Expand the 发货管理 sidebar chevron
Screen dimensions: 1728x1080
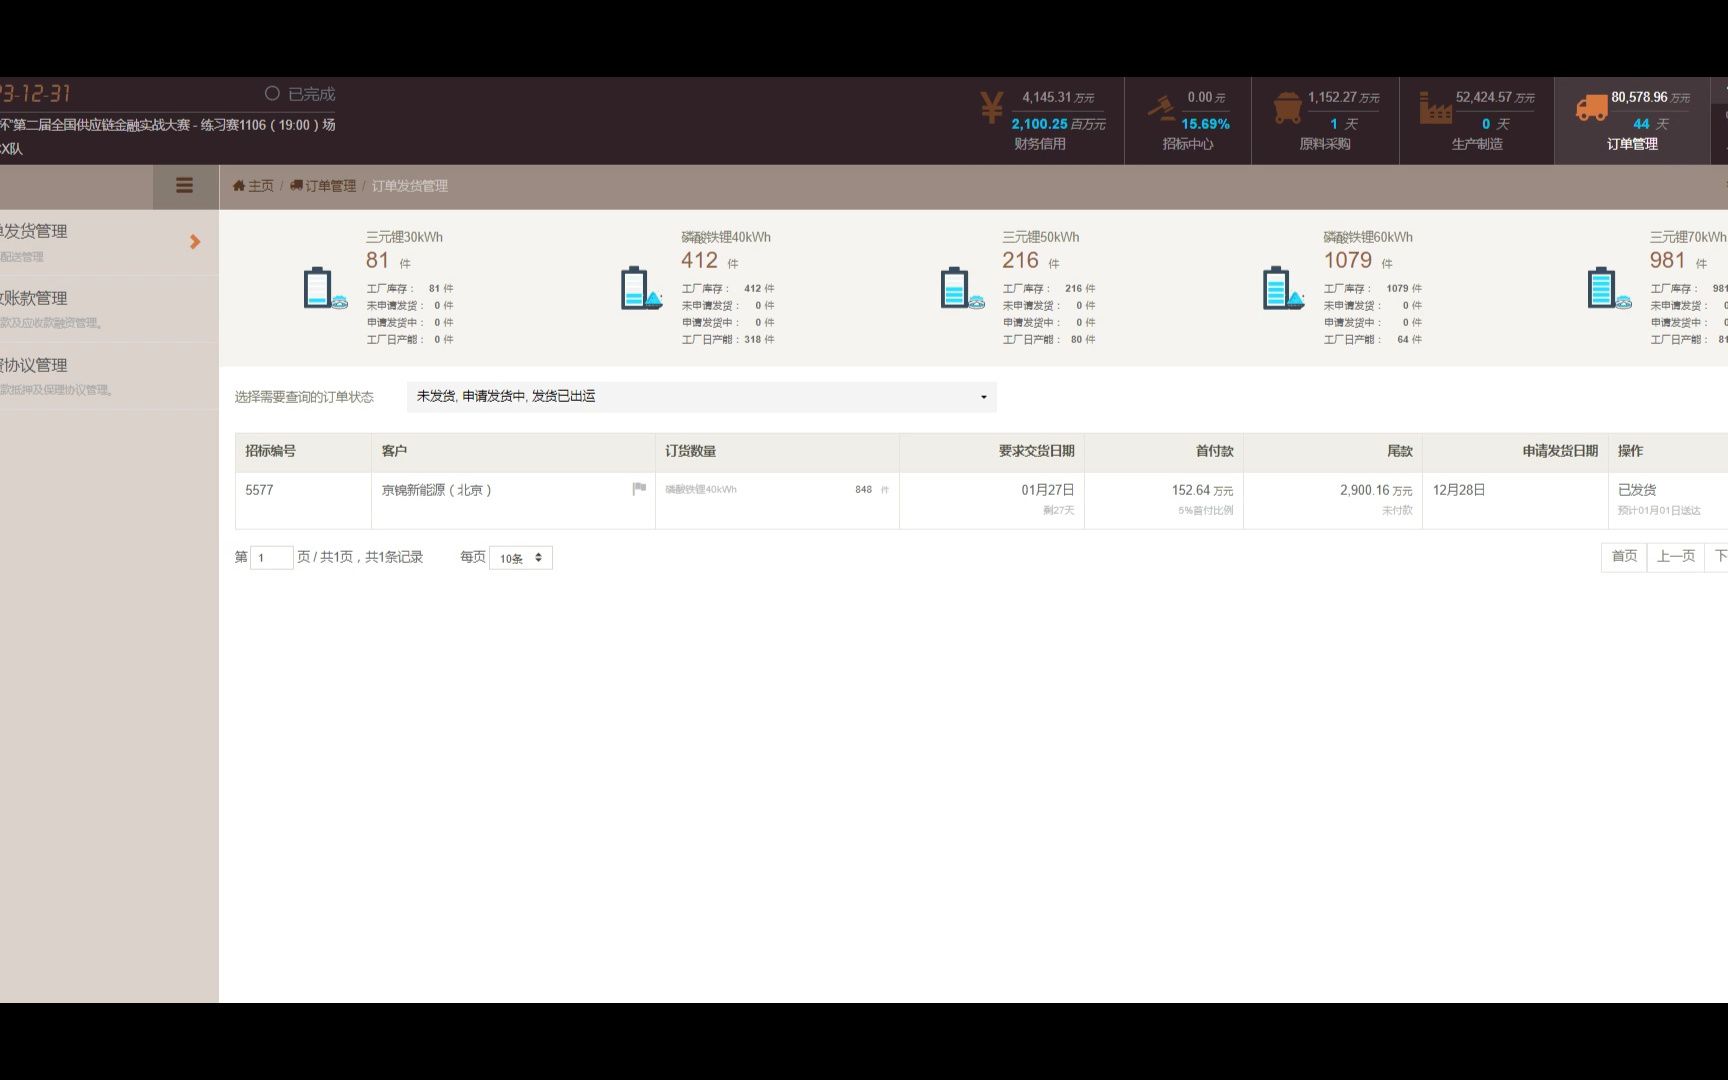(195, 242)
